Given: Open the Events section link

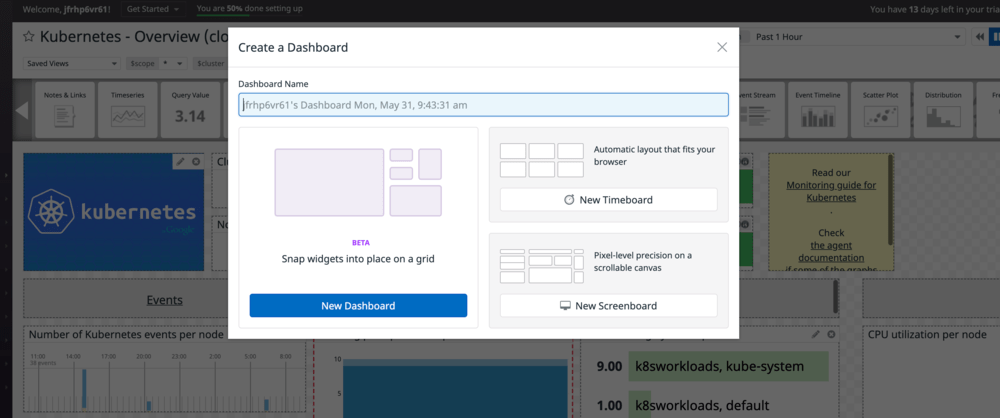Looking at the screenshot, I should click(x=165, y=300).
